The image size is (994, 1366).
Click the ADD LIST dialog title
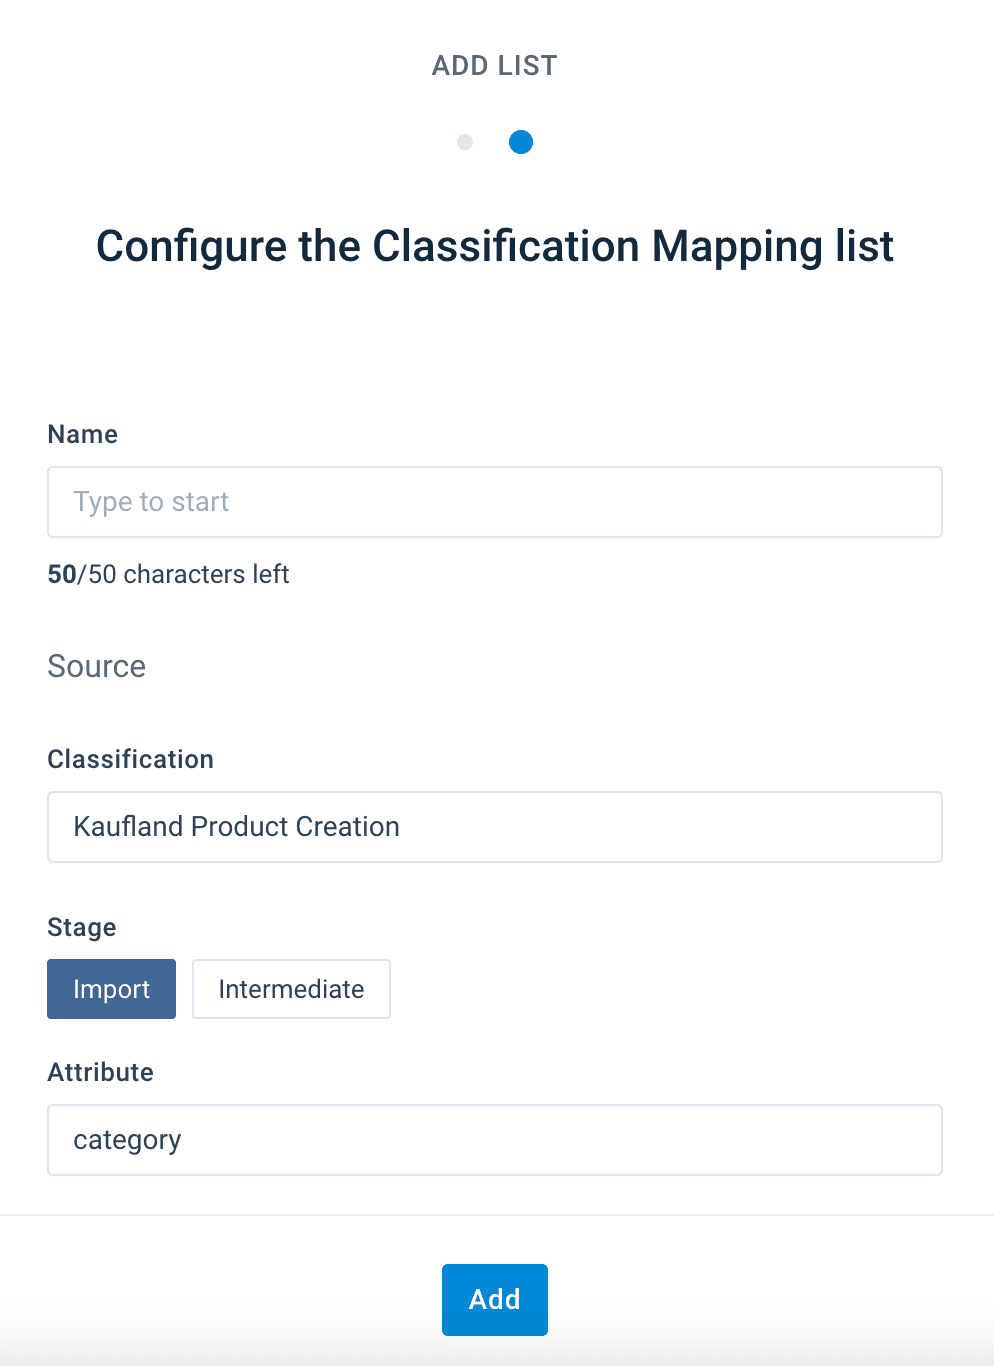click(494, 66)
